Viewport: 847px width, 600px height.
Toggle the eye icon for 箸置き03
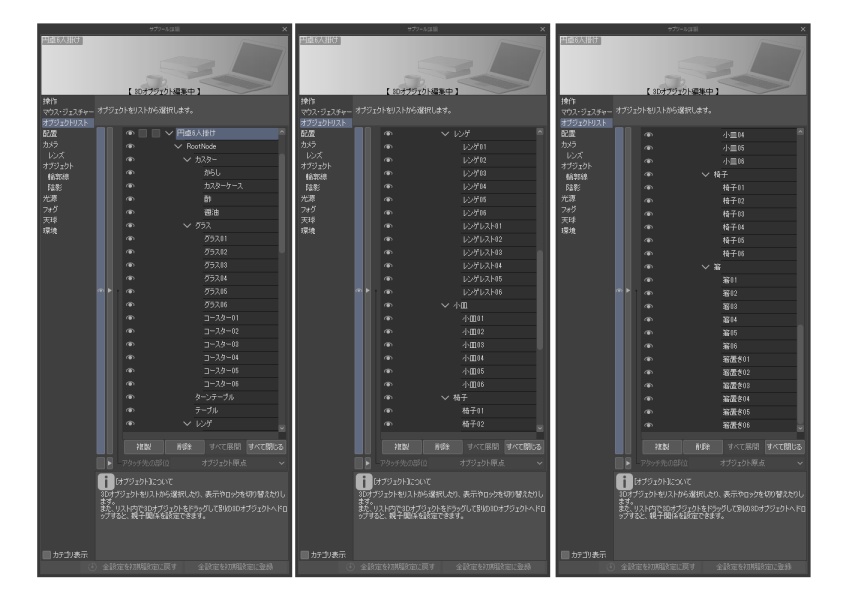pyautogui.click(x=648, y=386)
